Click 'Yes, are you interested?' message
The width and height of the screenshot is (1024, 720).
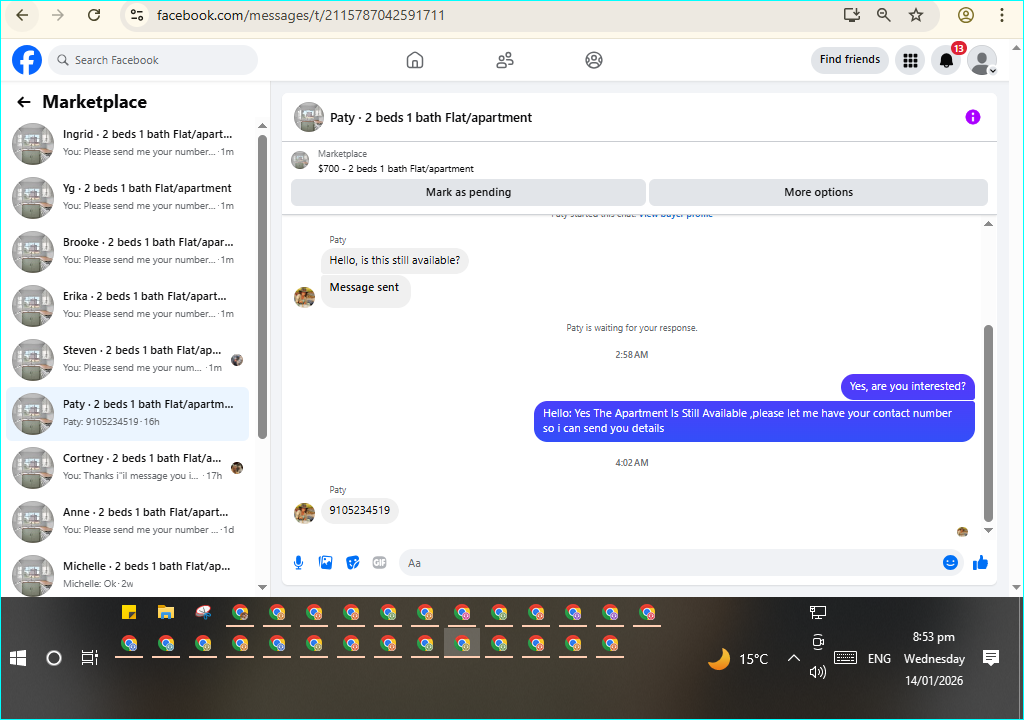click(x=907, y=386)
